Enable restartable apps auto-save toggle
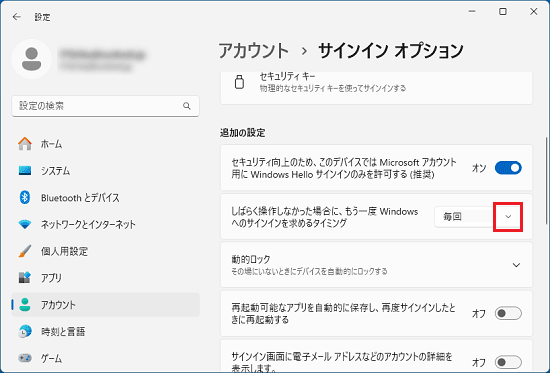Screen dimensions: 550x373 (508, 313)
